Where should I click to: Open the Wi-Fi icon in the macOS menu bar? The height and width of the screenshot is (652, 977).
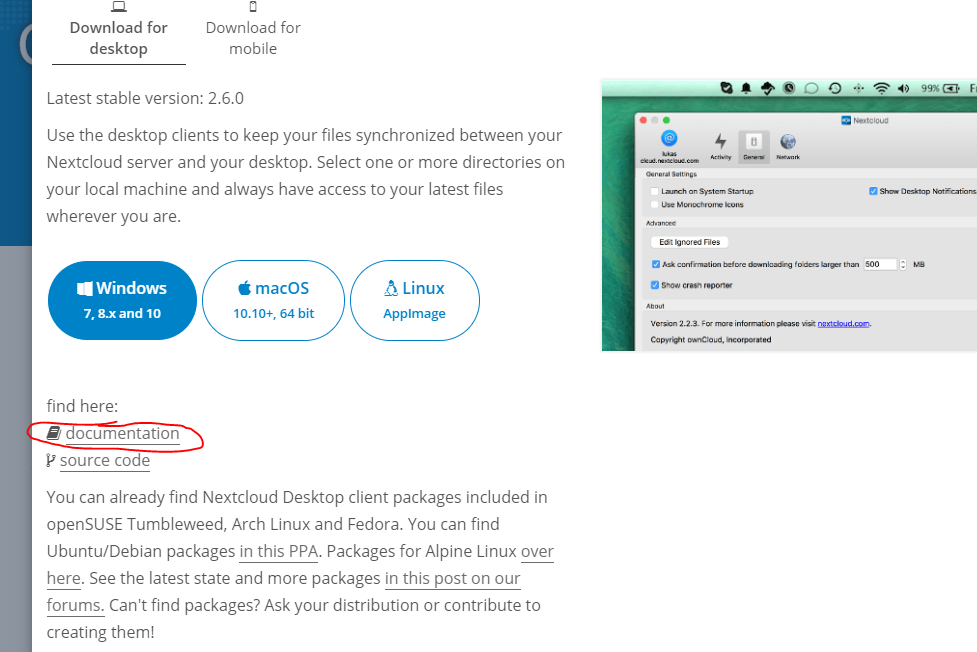click(x=880, y=88)
